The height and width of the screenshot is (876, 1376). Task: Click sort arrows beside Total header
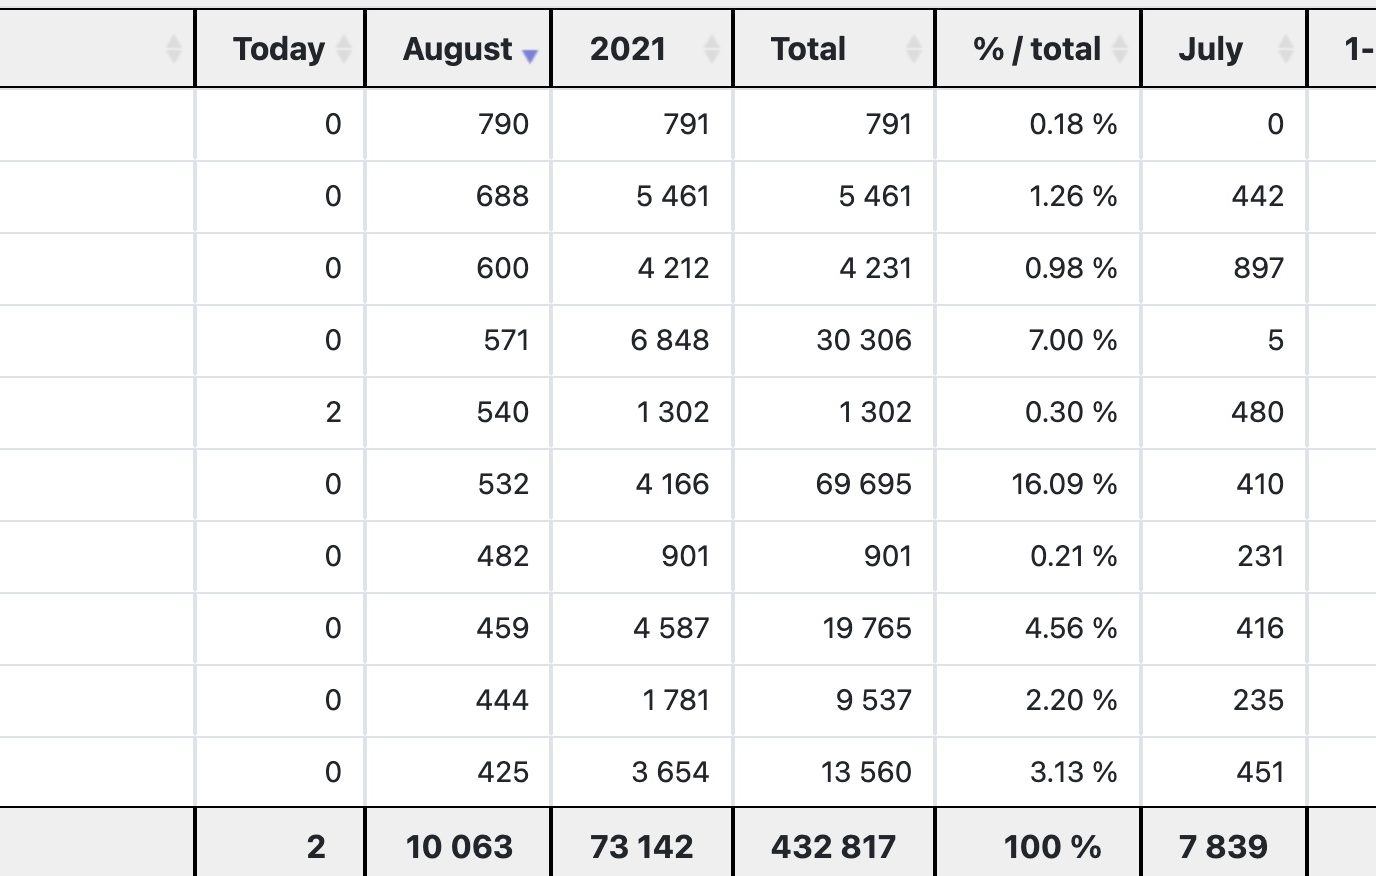tap(914, 49)
